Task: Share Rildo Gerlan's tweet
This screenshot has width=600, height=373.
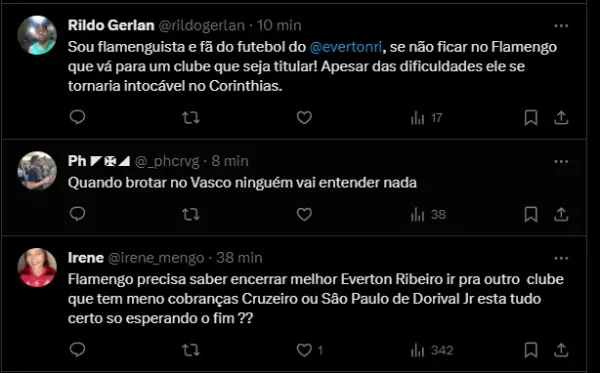Action: [561, 117]
